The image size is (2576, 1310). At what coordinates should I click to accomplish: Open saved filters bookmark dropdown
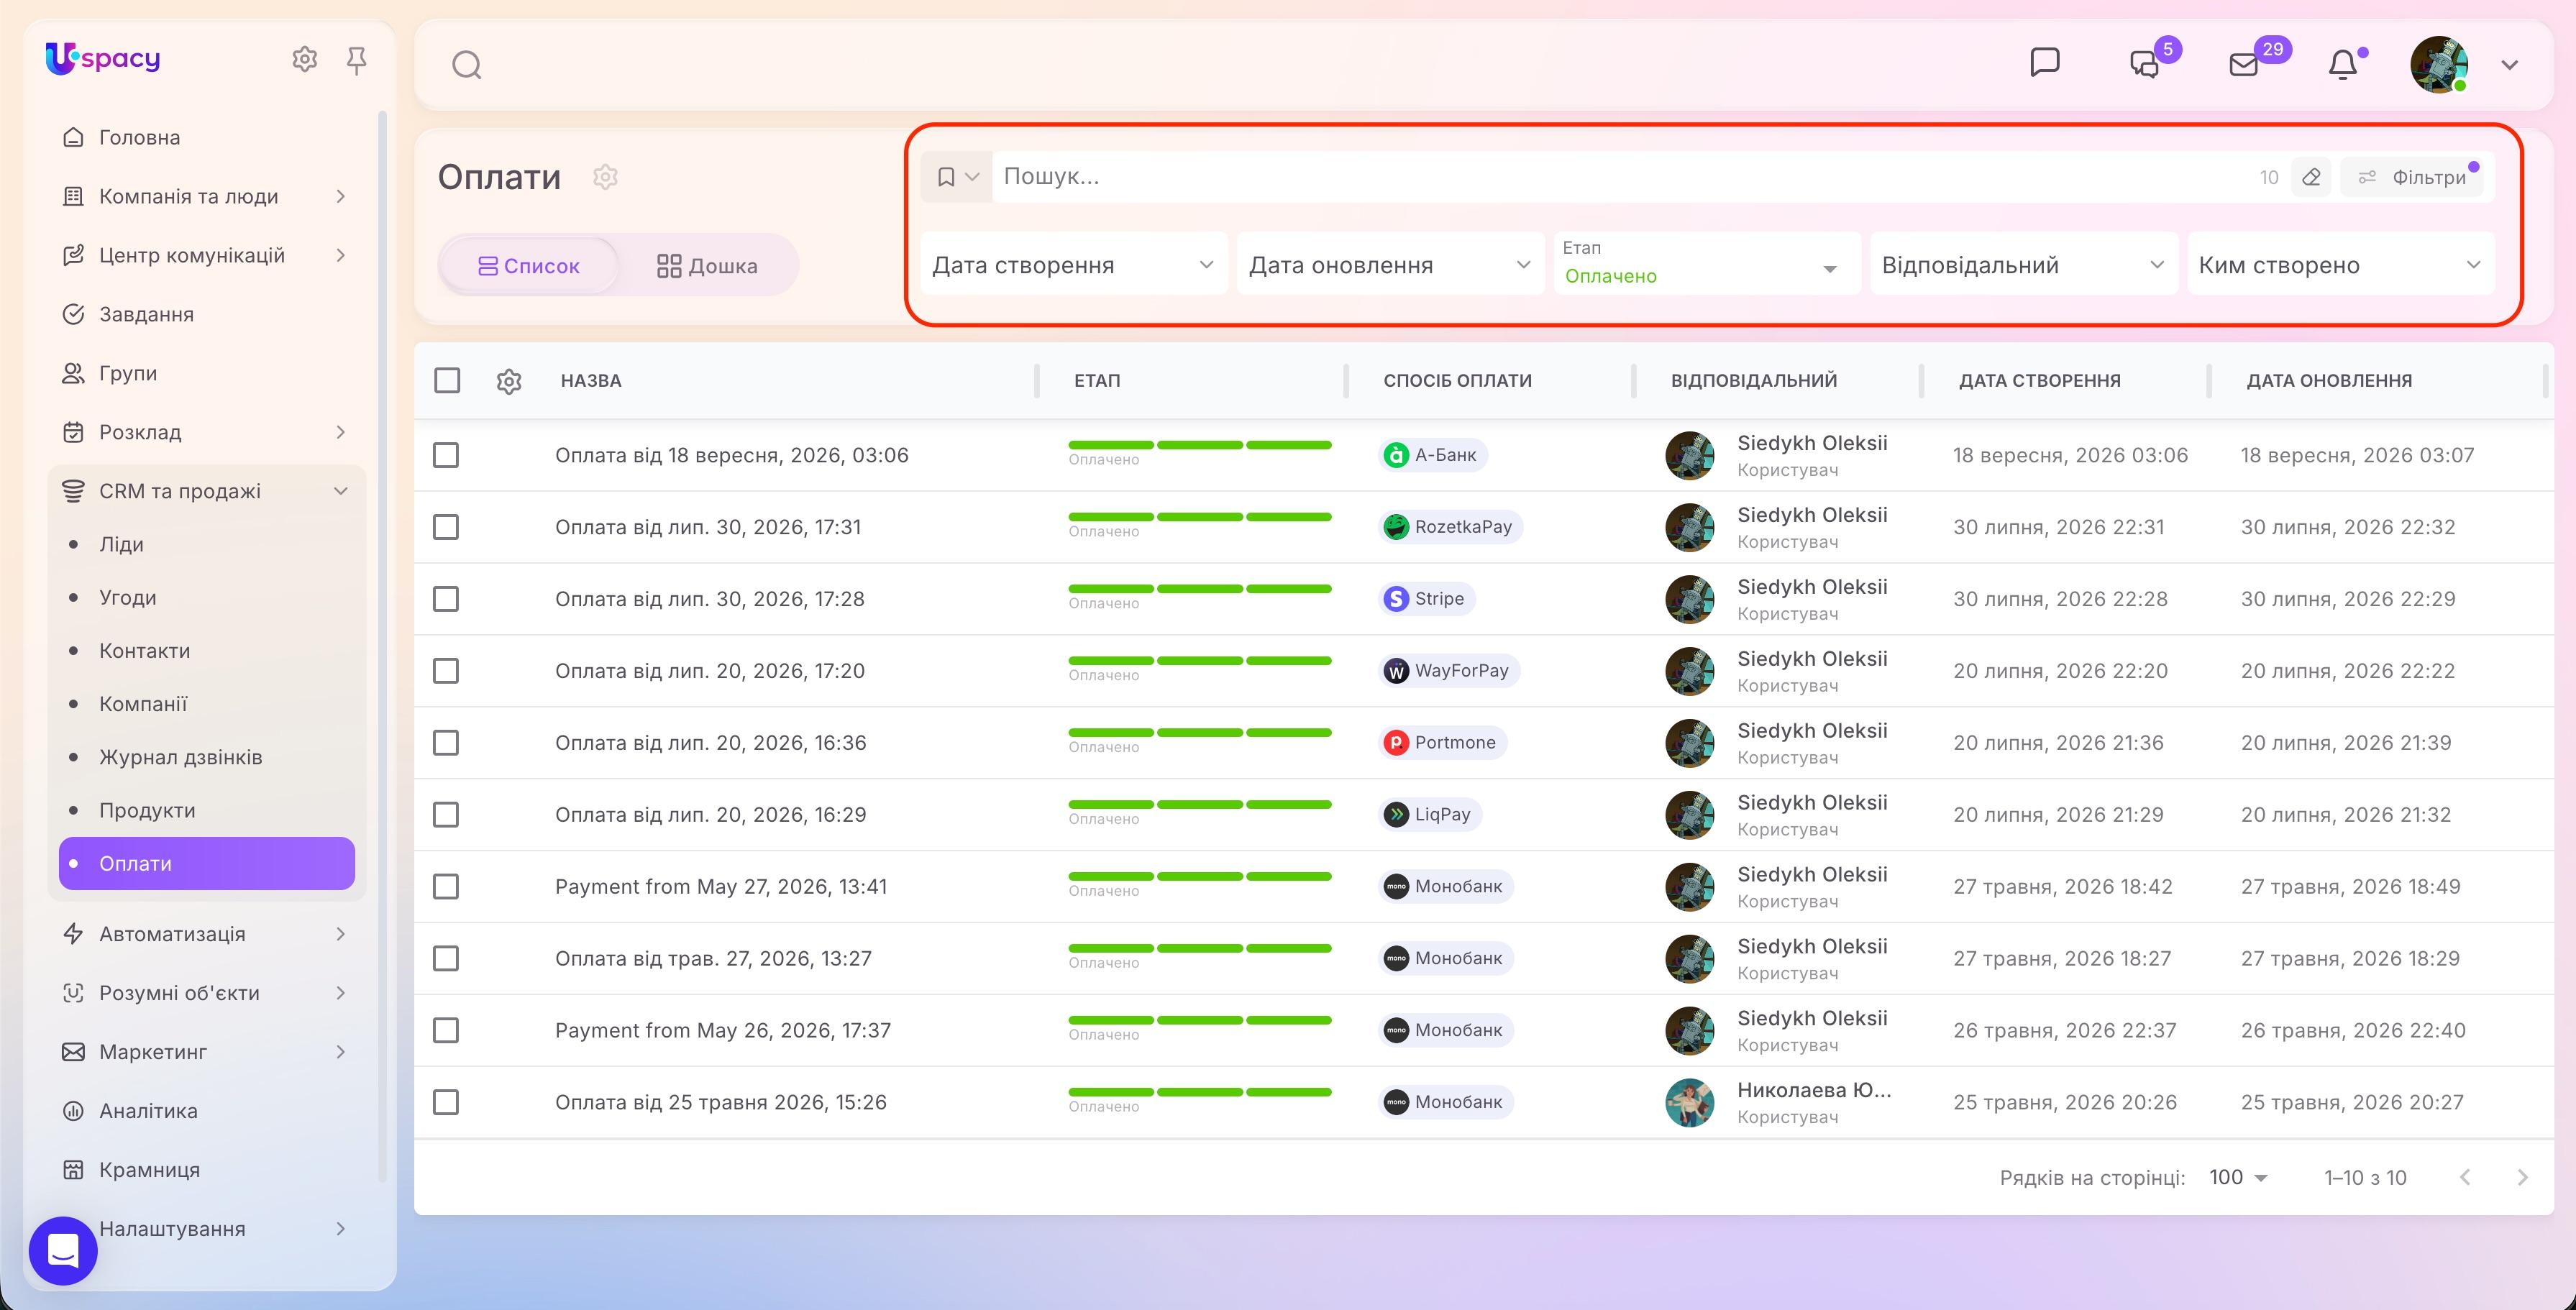(956, 177)
